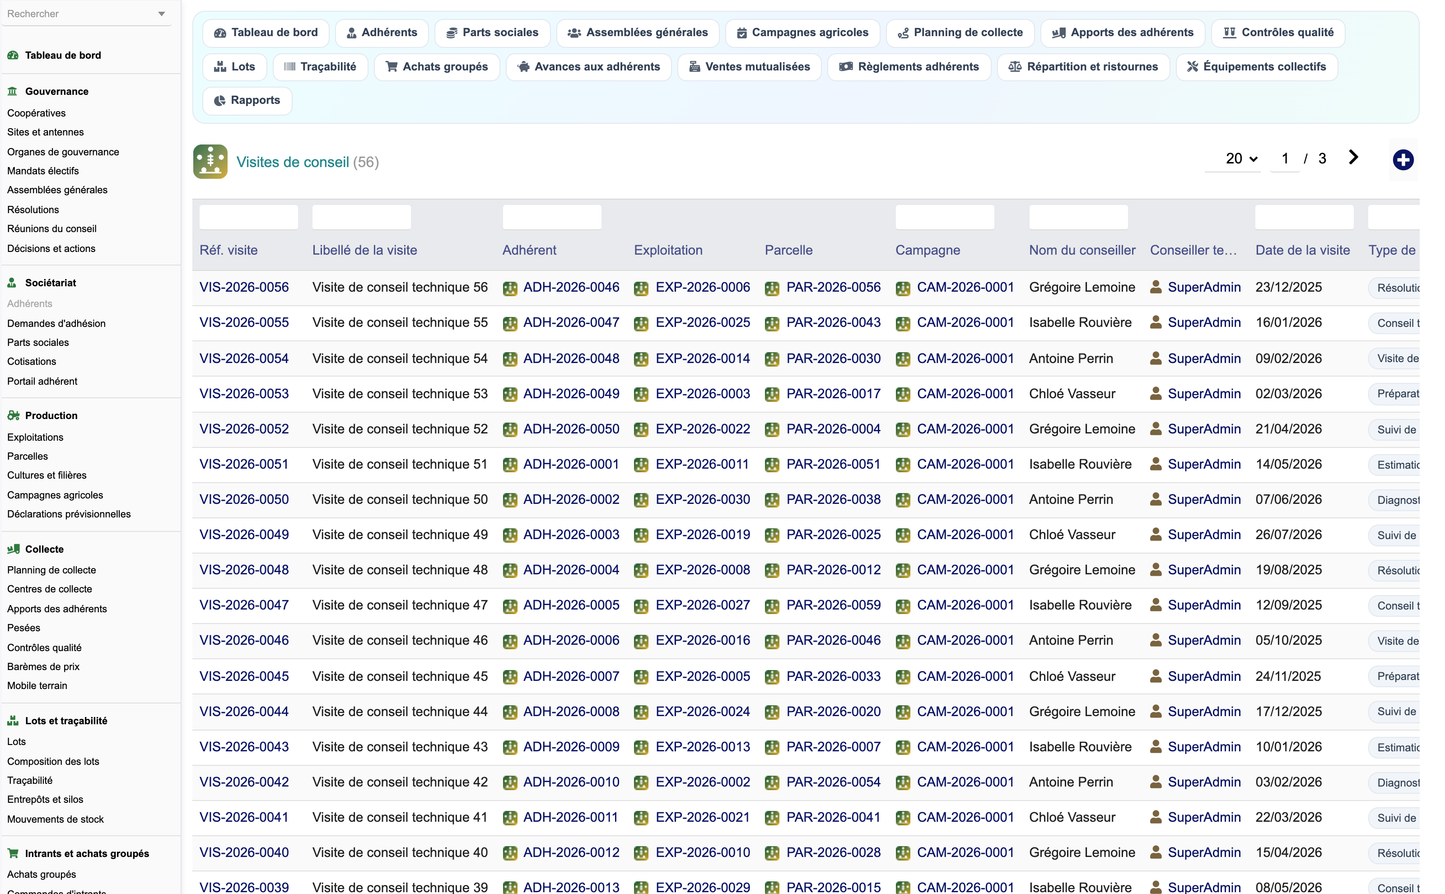Open Centres de collecte in the sidebar

(49, 589)
